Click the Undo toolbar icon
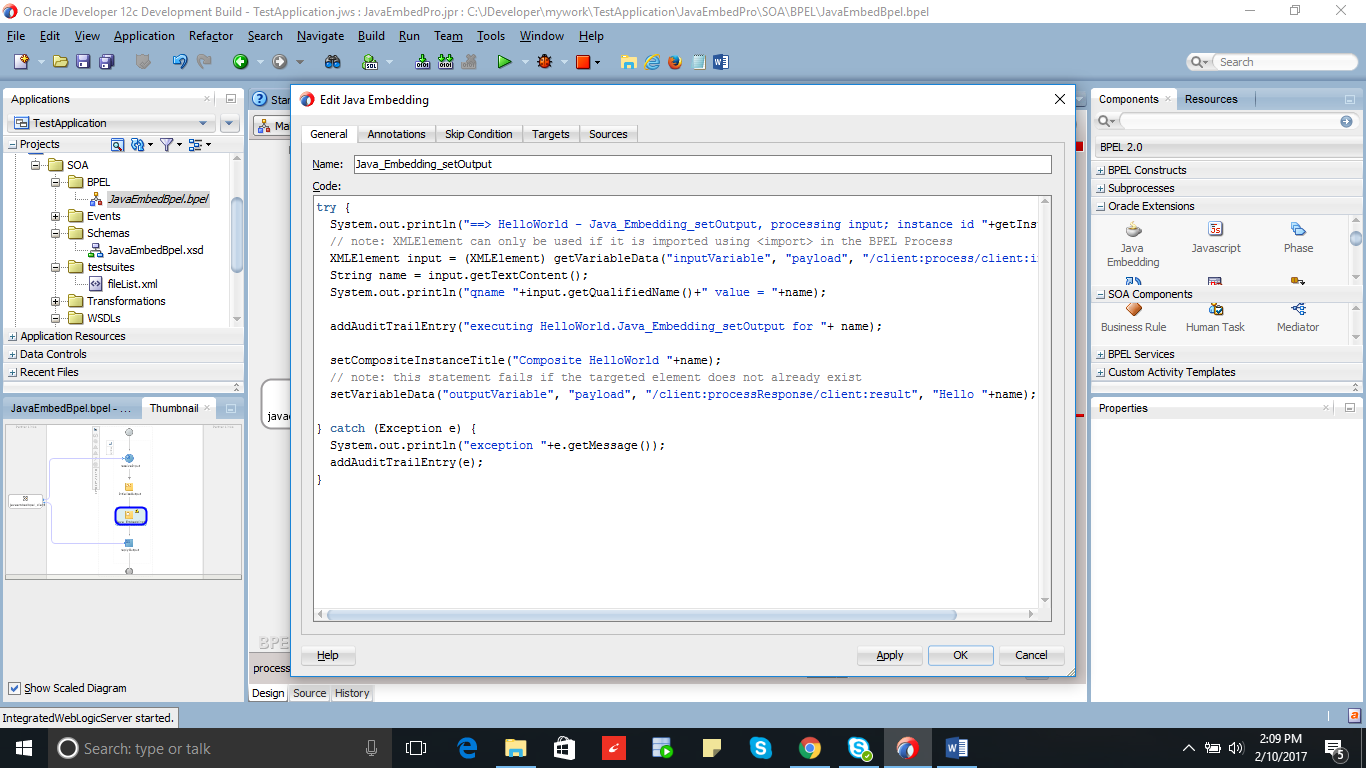 click(179, 61)
